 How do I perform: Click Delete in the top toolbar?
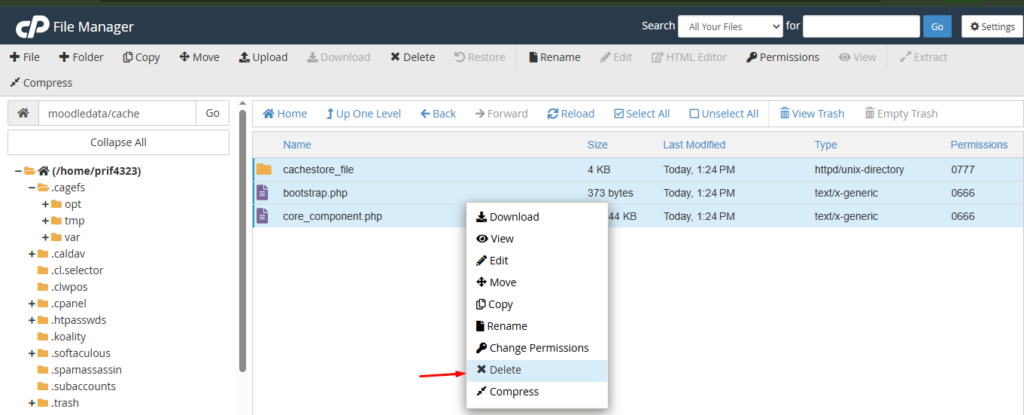click(x=412, y=58)
